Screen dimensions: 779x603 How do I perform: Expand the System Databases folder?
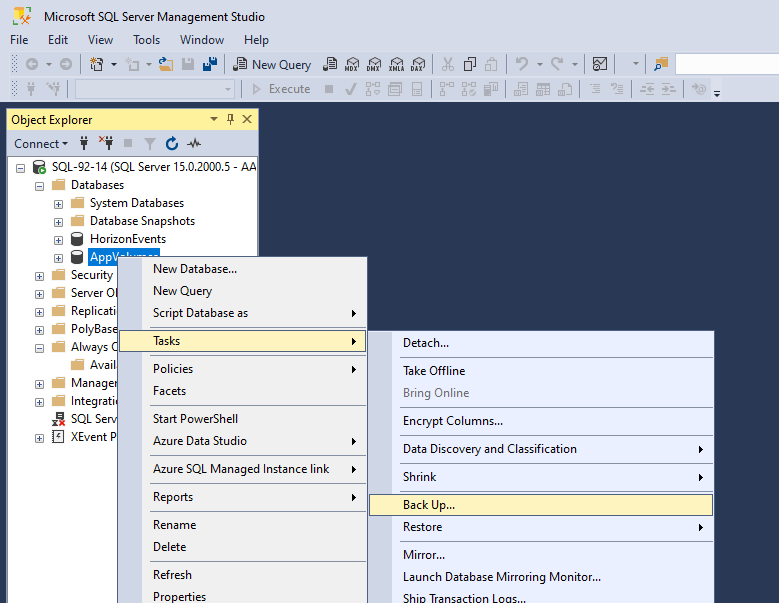coord(58,203)
